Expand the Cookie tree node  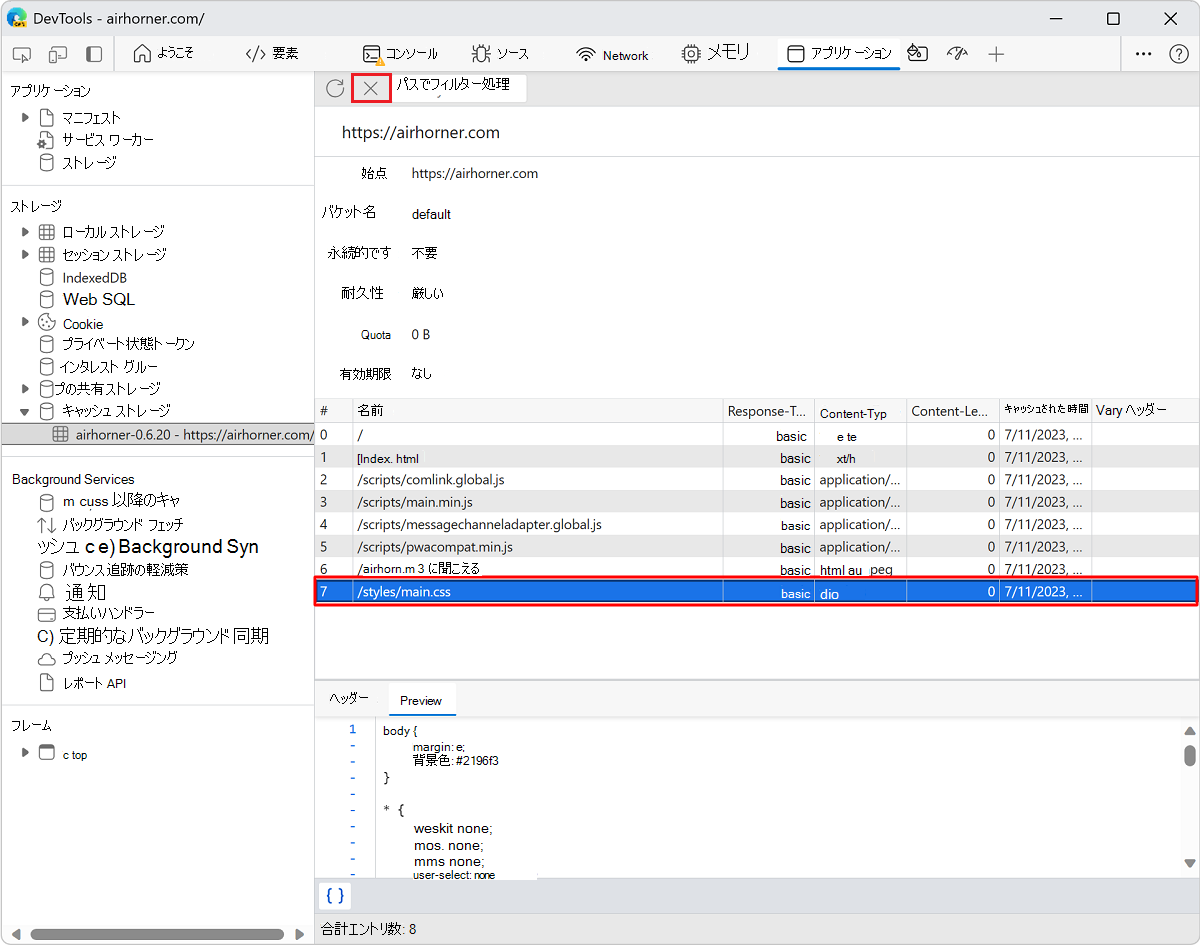(26, 323)
